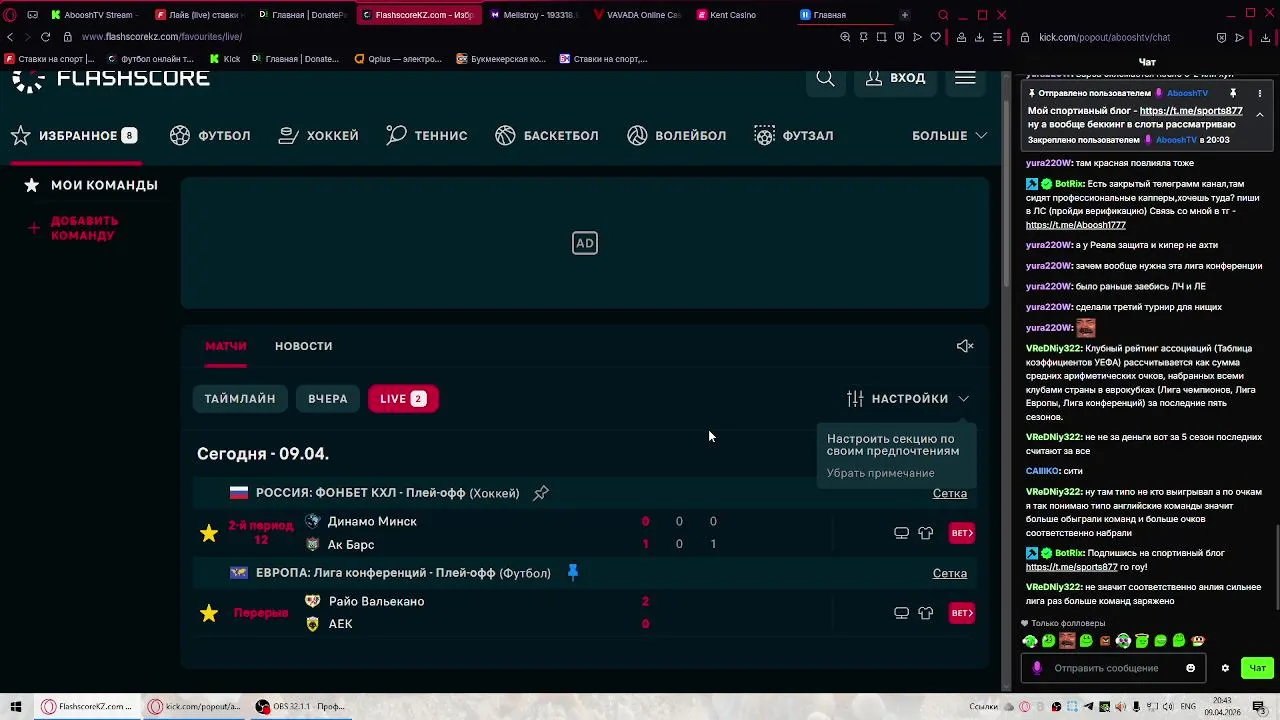Image resolution: width=1280 pixels, height=720 pixels.
Task: Switch to the ТЕННИС sport tab
Action: 427,135
